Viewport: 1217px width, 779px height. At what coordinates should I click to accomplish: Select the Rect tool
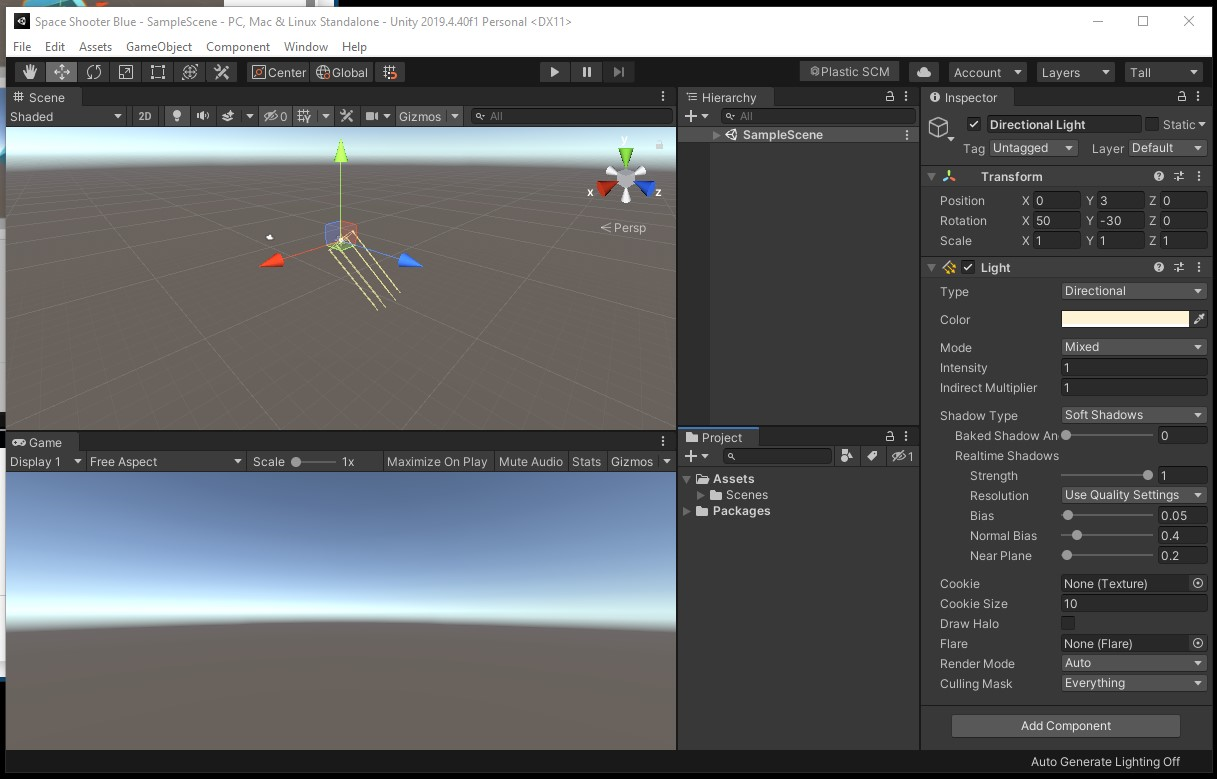click(157, 72)
